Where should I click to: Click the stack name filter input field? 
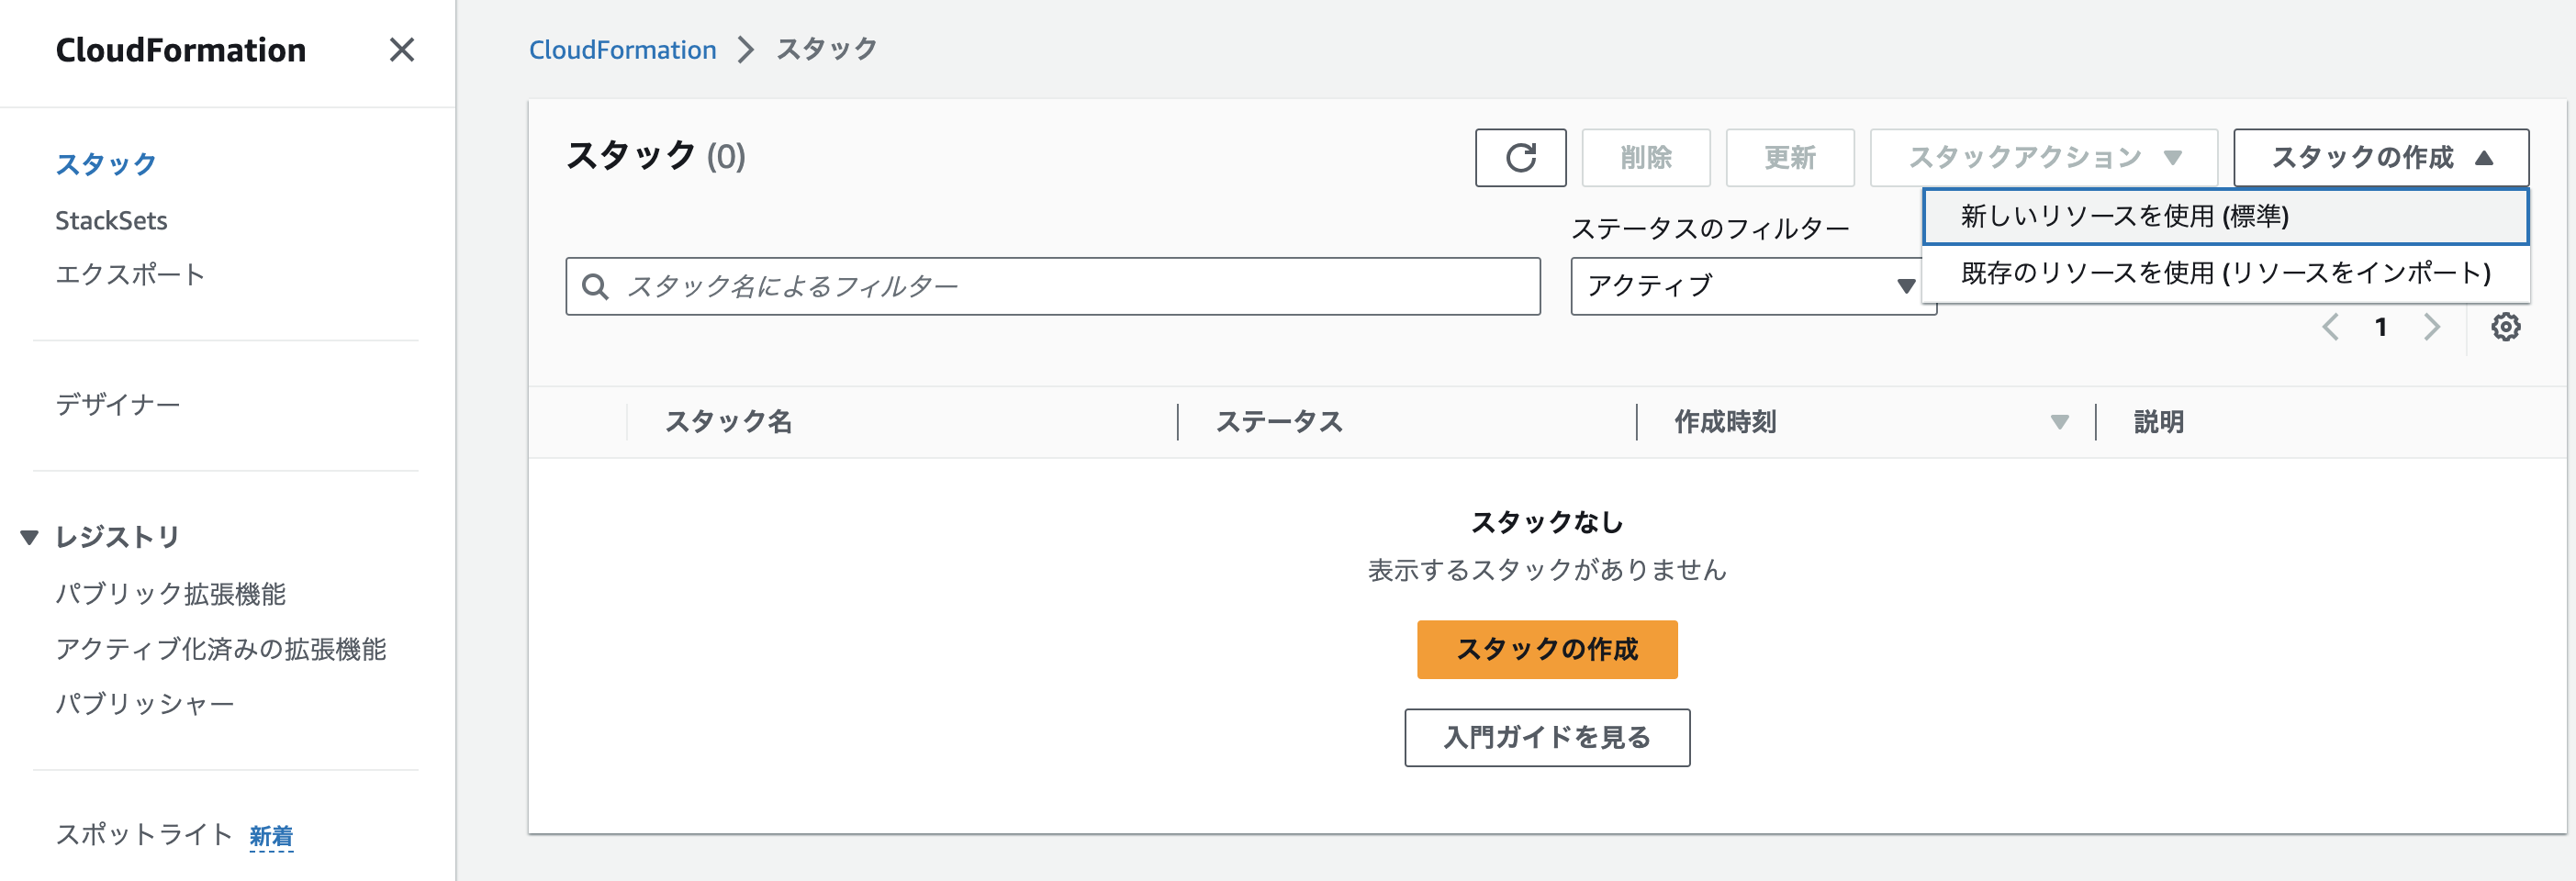(x=1000, y=286)
